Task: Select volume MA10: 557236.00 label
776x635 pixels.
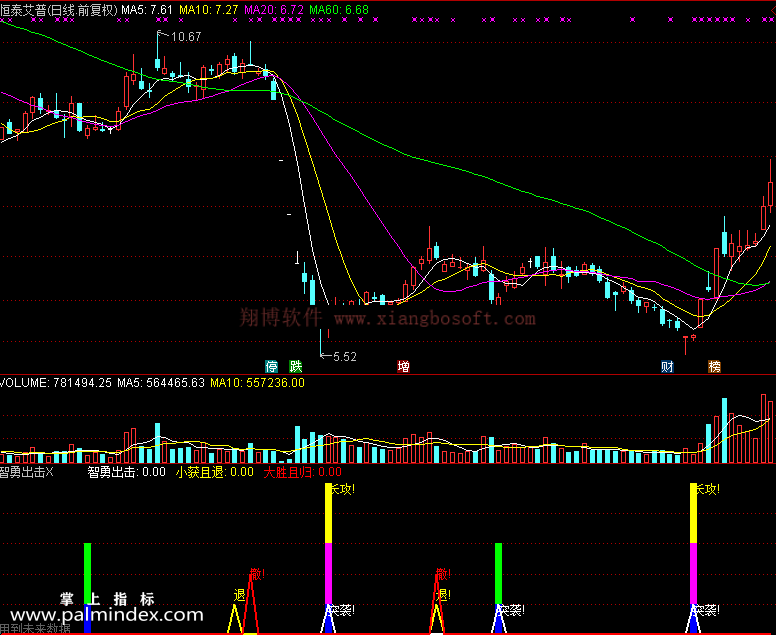Action: coord(257,383)
